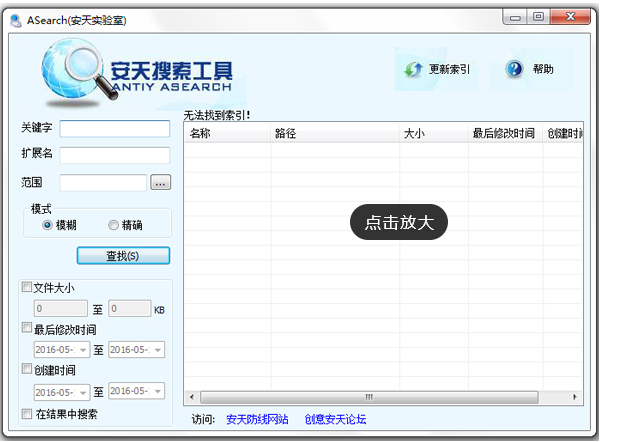The width and height of the screenshot is (641, 442).
Task: Click the ASearch title bar app icon
Action: pyautogui.click(x=16, y=20)
